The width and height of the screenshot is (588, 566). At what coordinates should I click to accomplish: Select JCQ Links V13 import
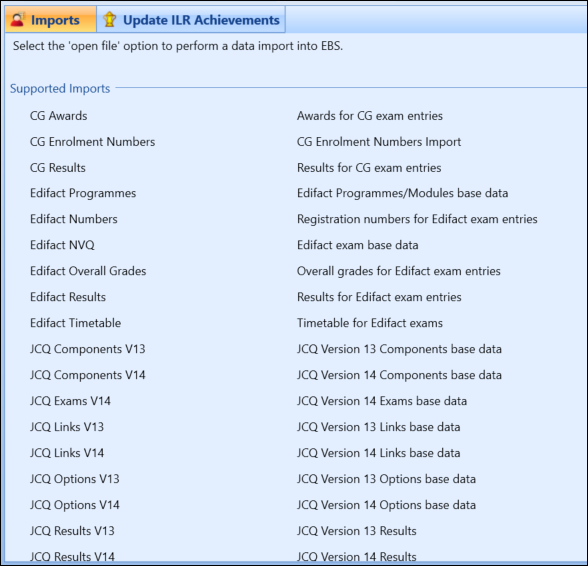click(x=67, y=427)
